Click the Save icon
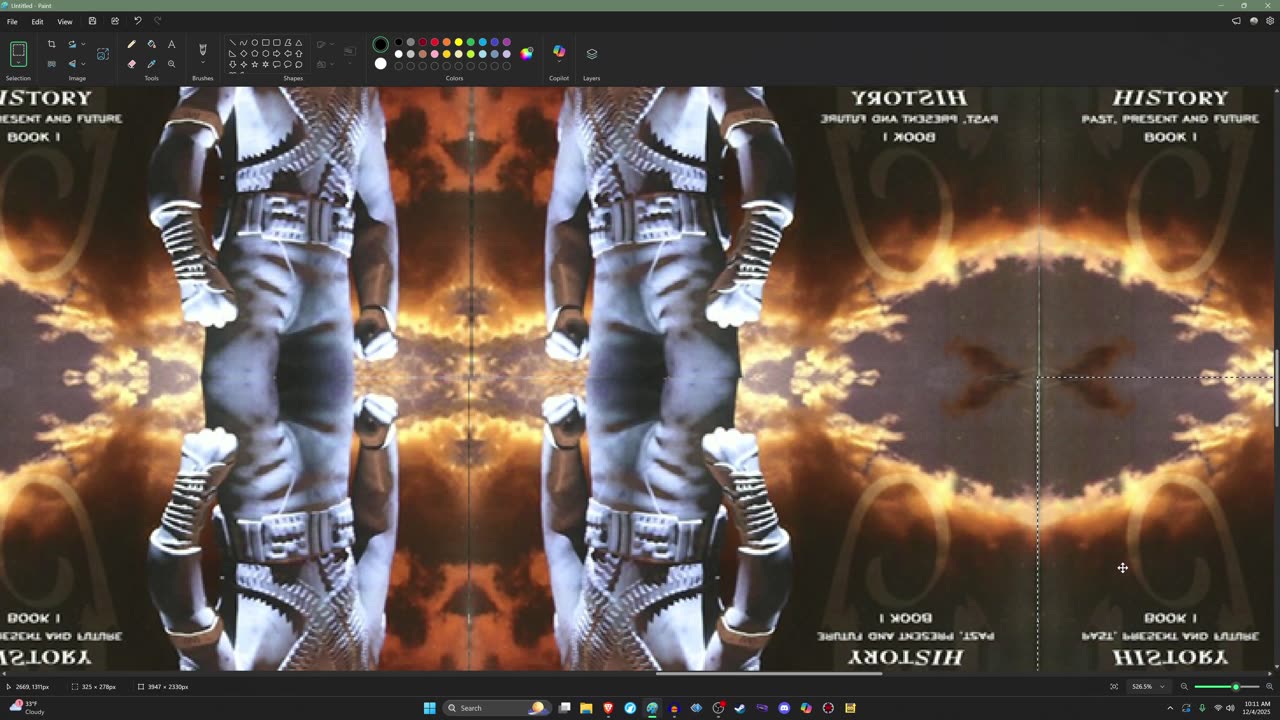 tap(92, 21)
